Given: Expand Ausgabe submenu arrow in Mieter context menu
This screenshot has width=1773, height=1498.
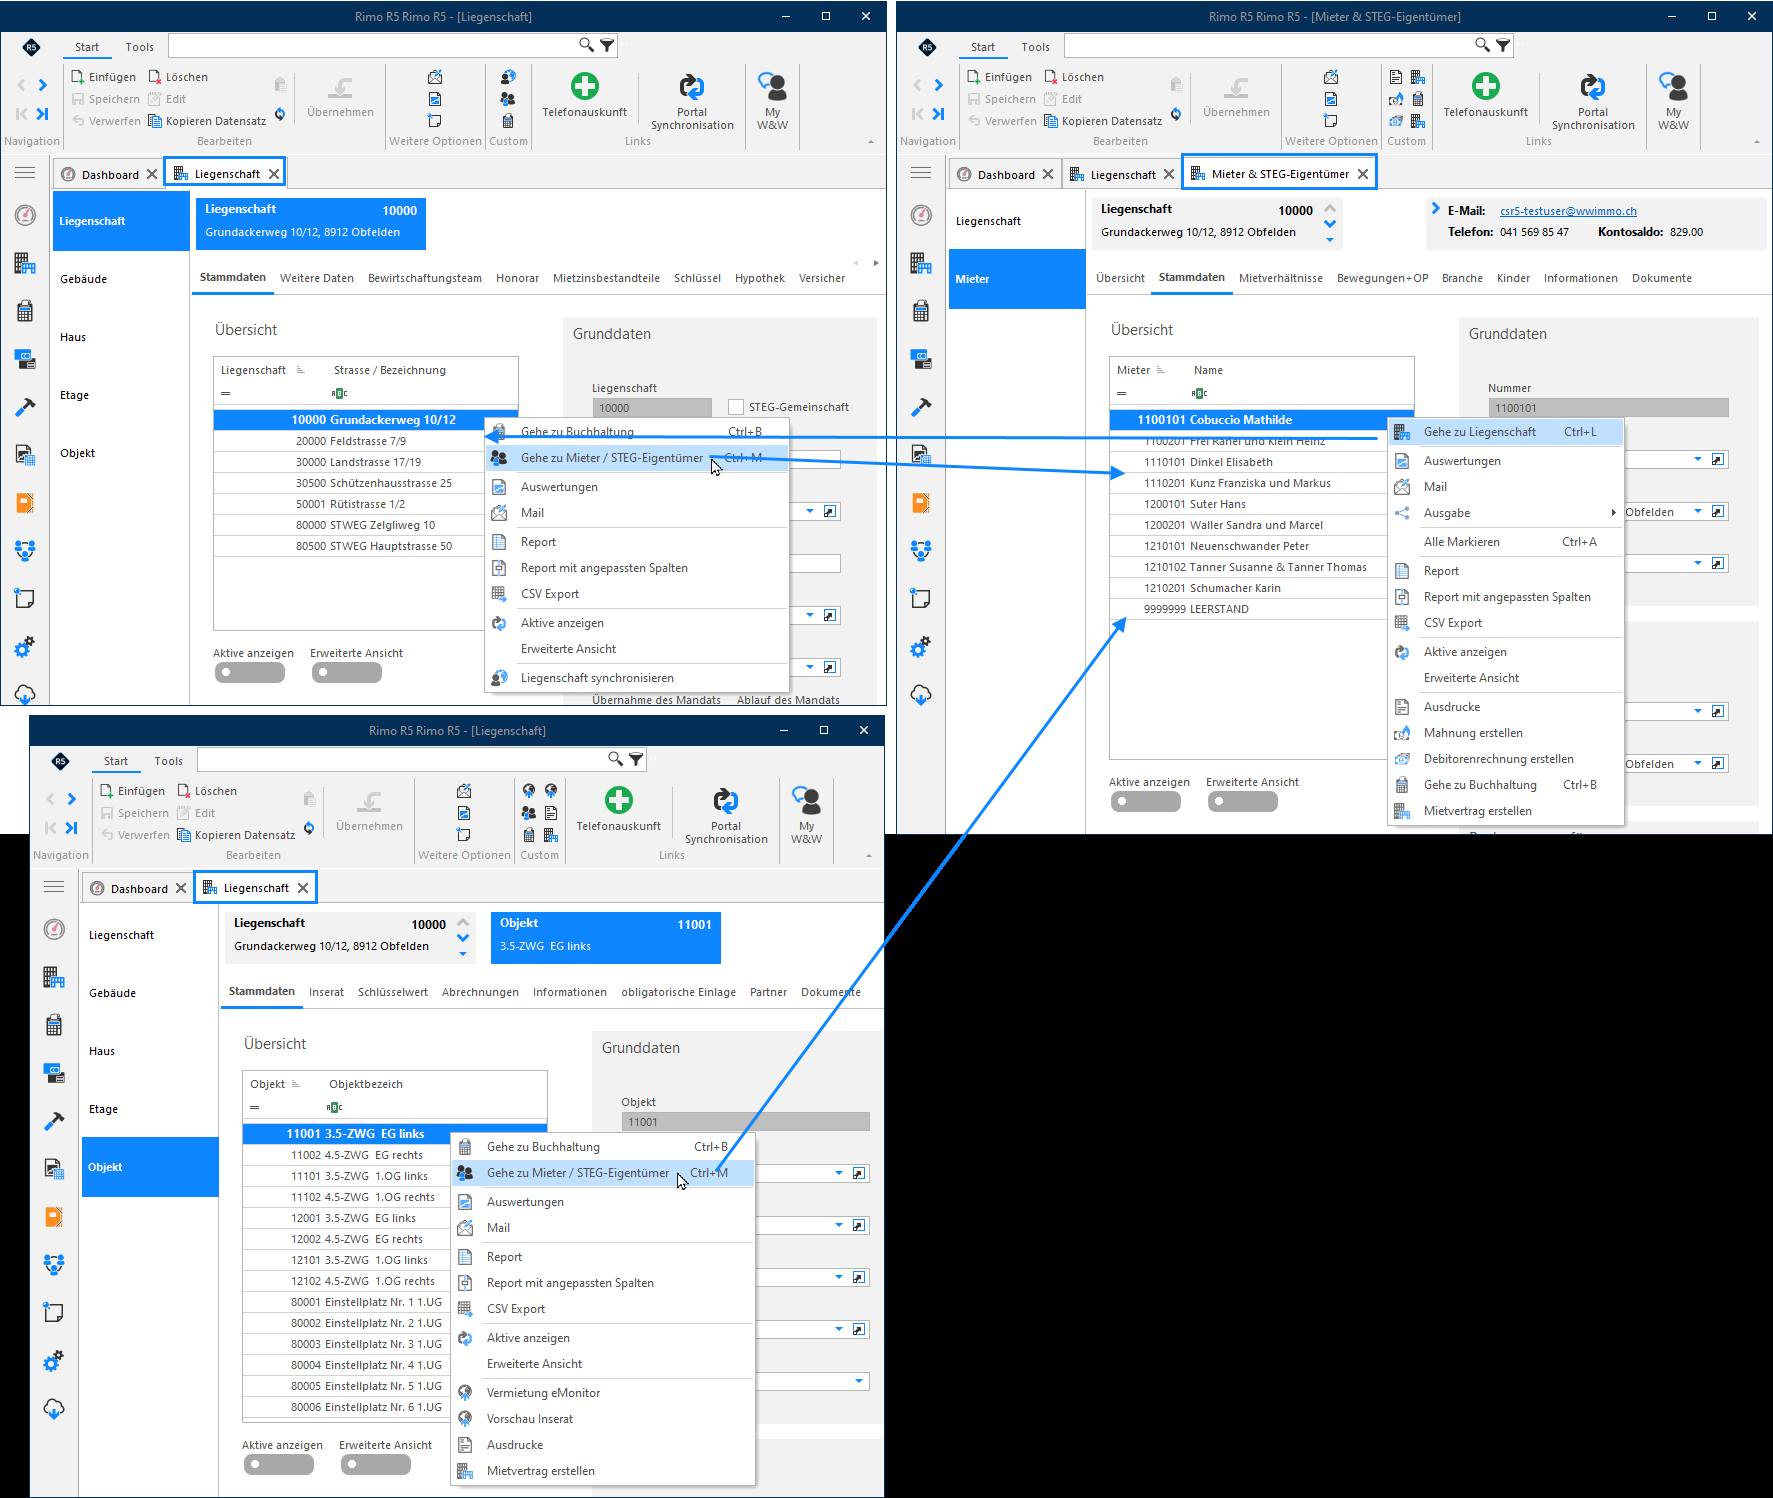Looking at the screenshot, I should point(1613,513).
